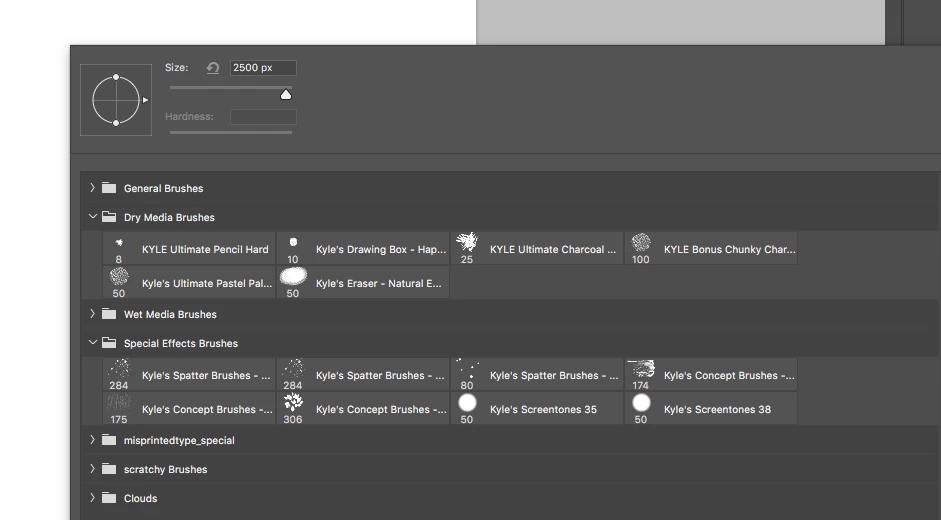Click the top roundness dot on brush preview

click(116, 77)
